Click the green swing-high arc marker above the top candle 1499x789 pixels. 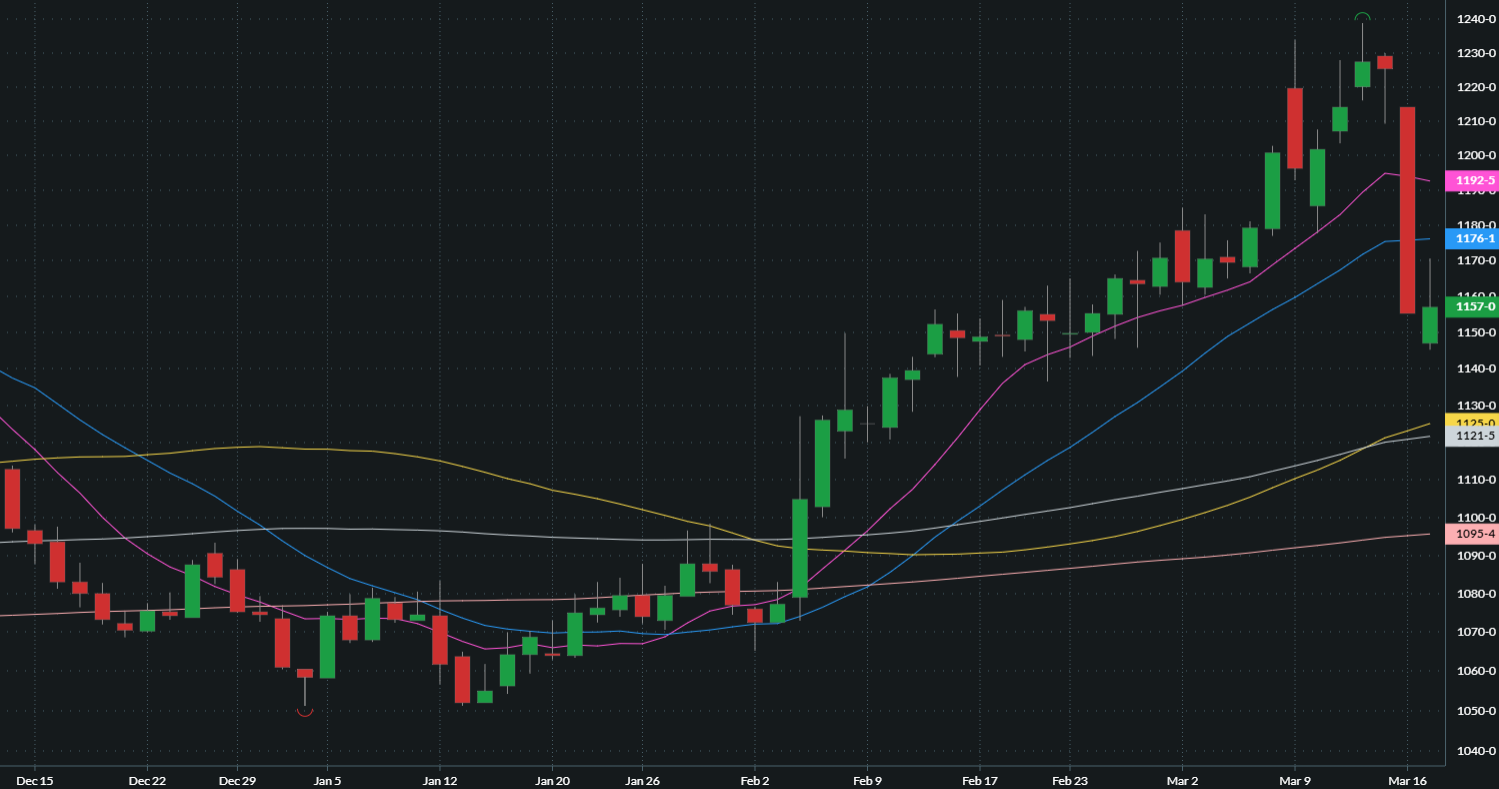pyautogui.click(x=1362, y=15)
